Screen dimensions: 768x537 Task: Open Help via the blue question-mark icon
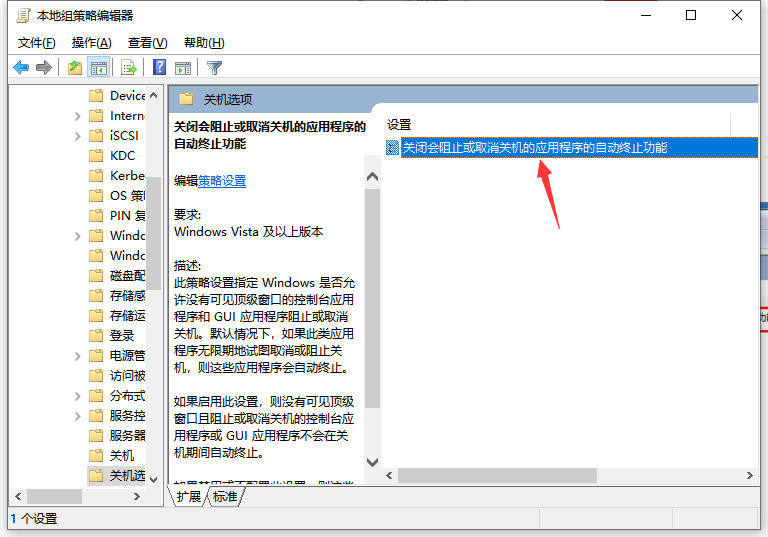[159, 68]
